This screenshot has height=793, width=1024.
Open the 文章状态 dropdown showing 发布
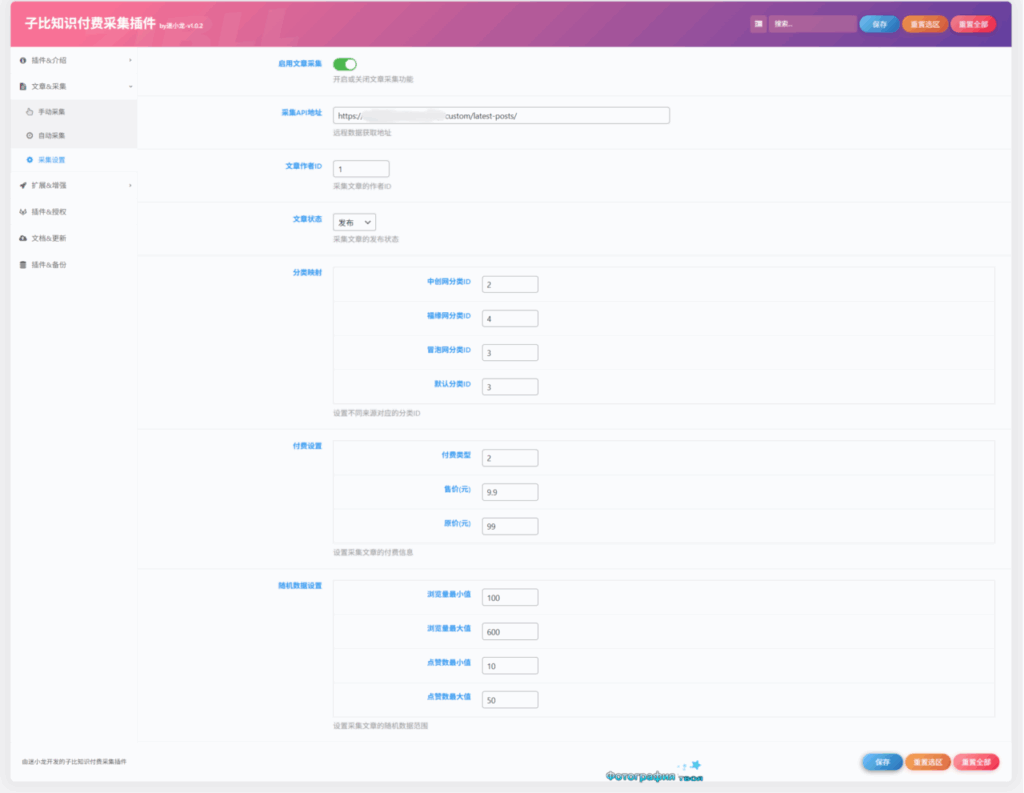[354, 222]
